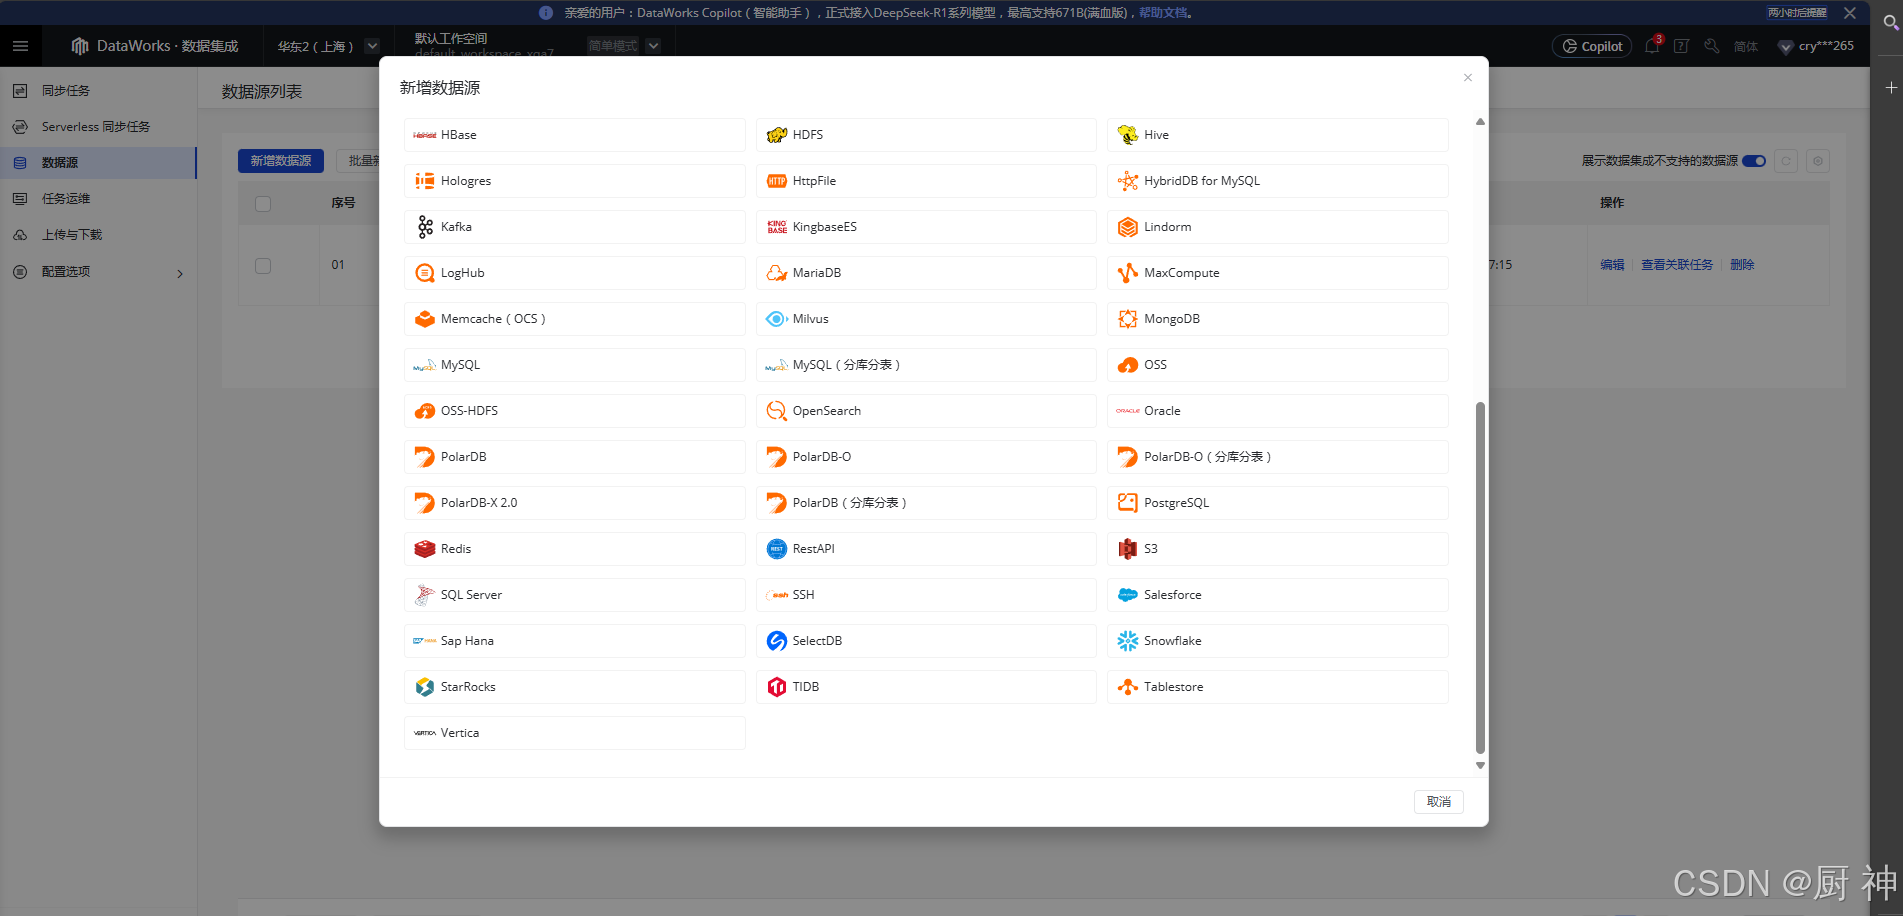Select the HBase data source icon
Viewport: 1903px width, 916px height.
click(x=425, y=135)
